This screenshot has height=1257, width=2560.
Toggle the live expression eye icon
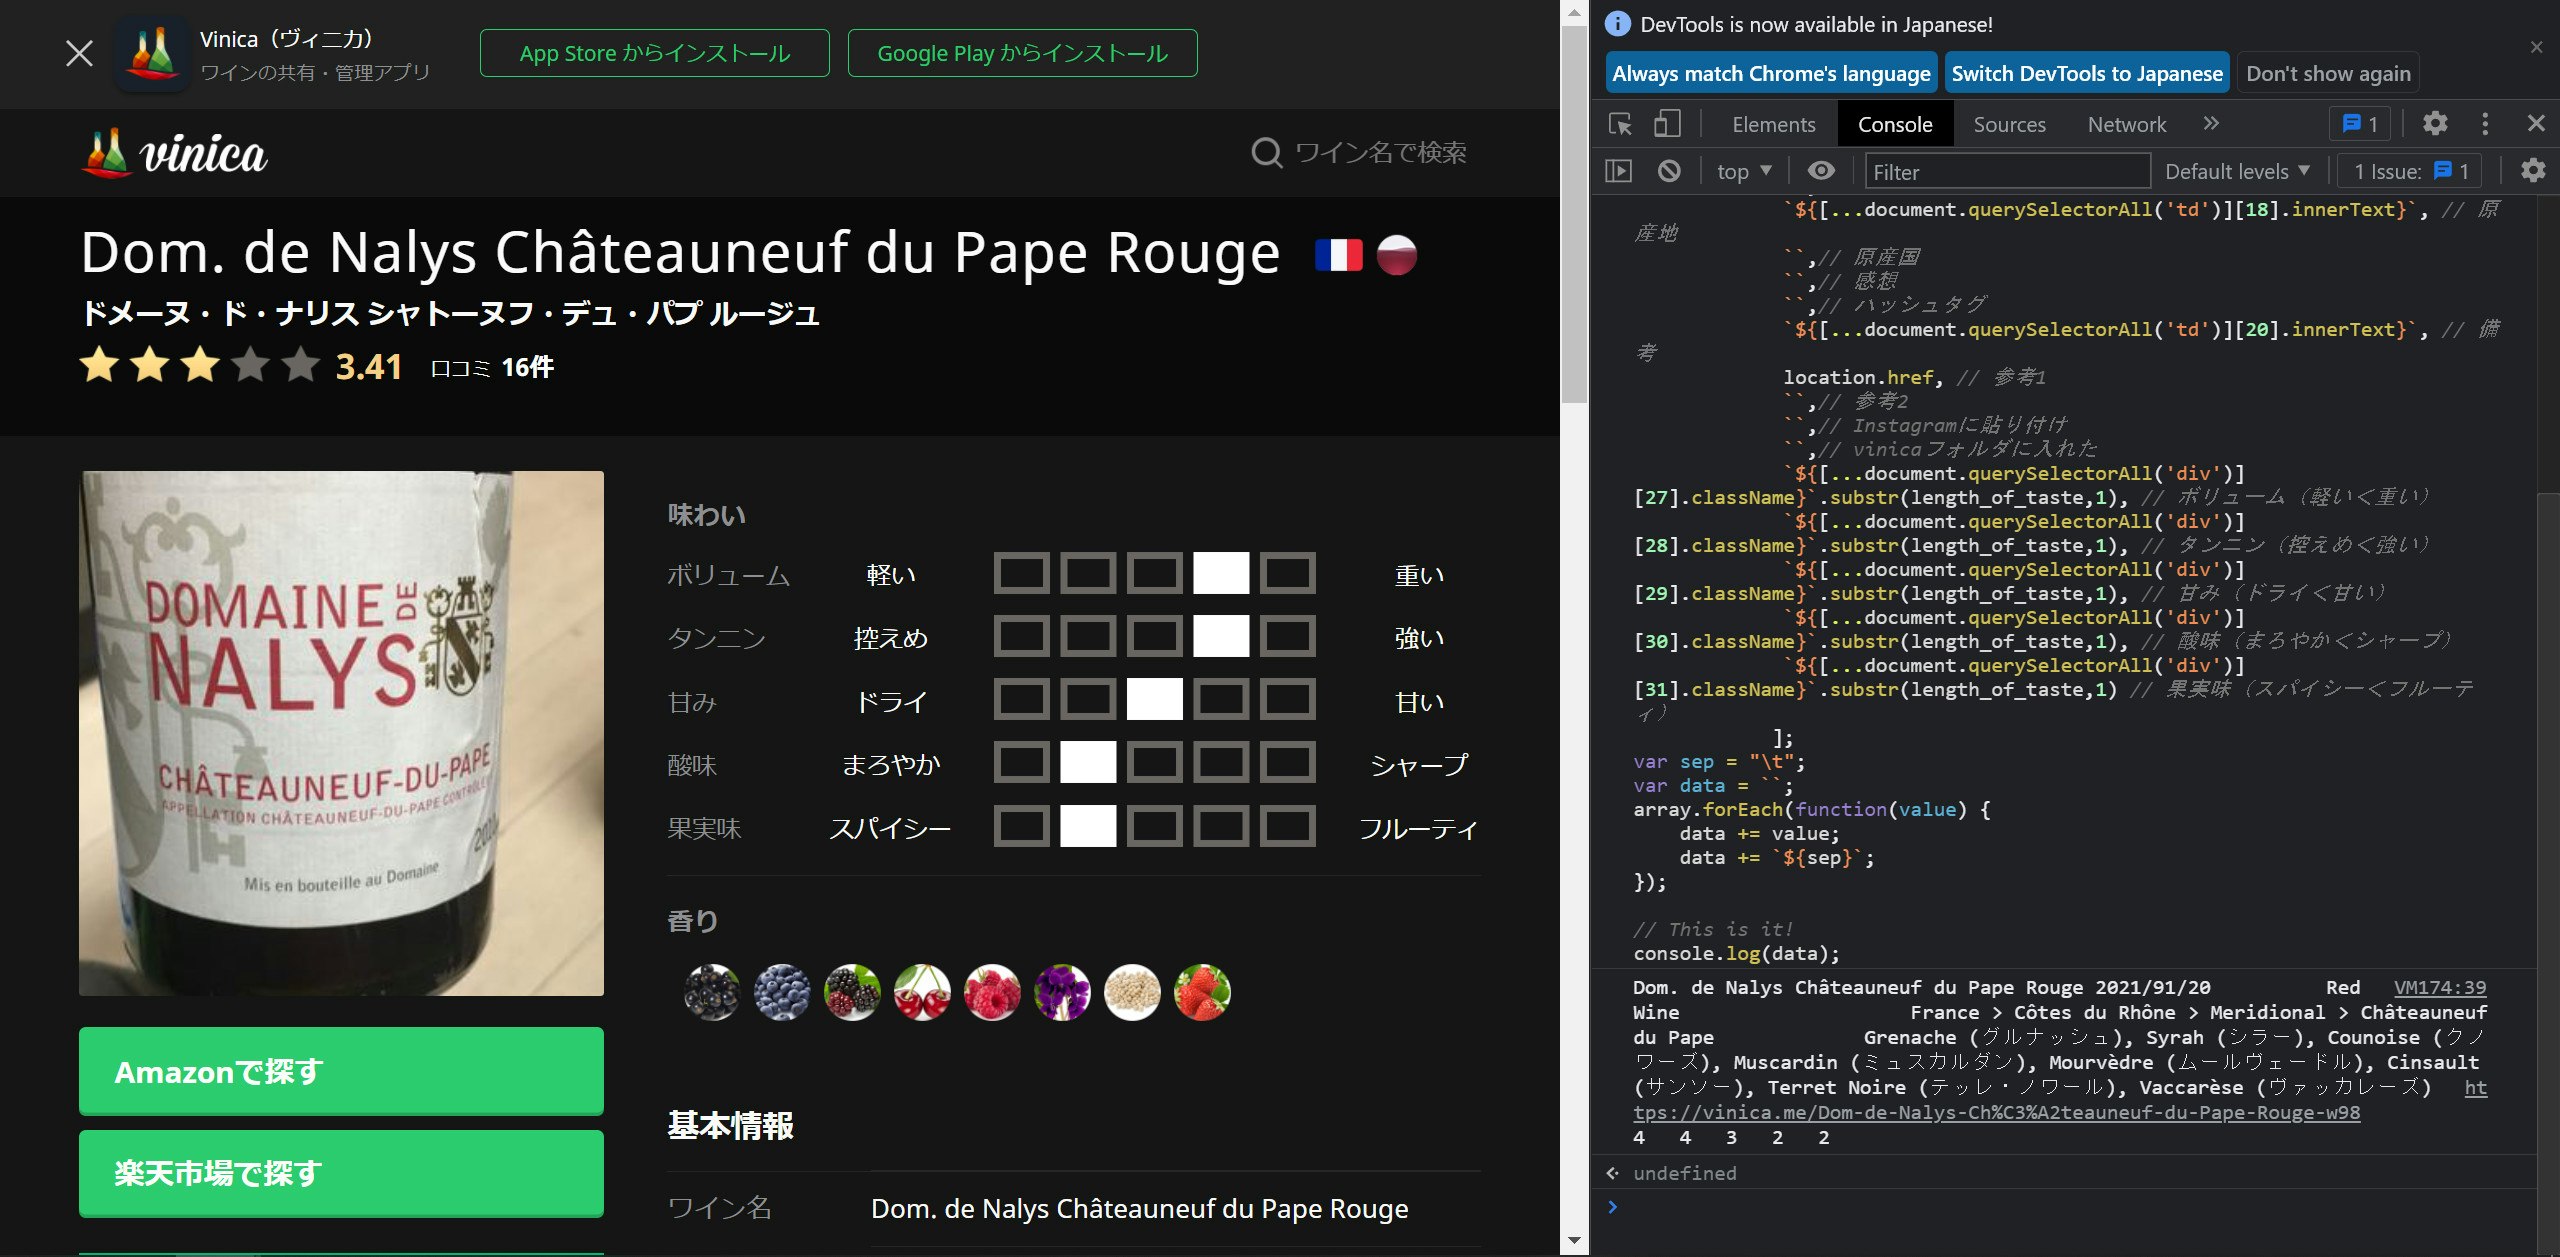(1821, 171)
